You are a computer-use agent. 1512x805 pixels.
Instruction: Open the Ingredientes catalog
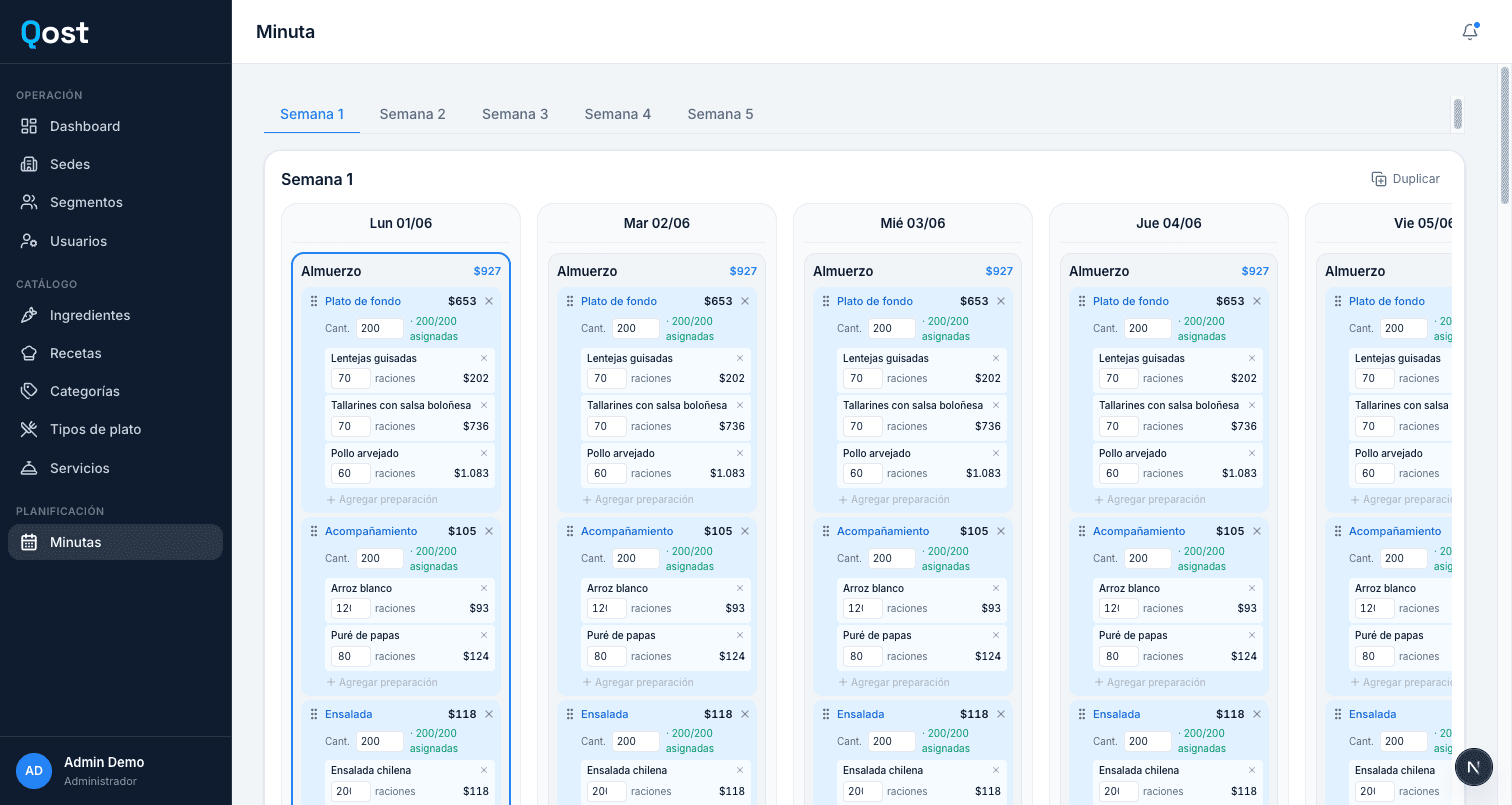pos(115,315)
